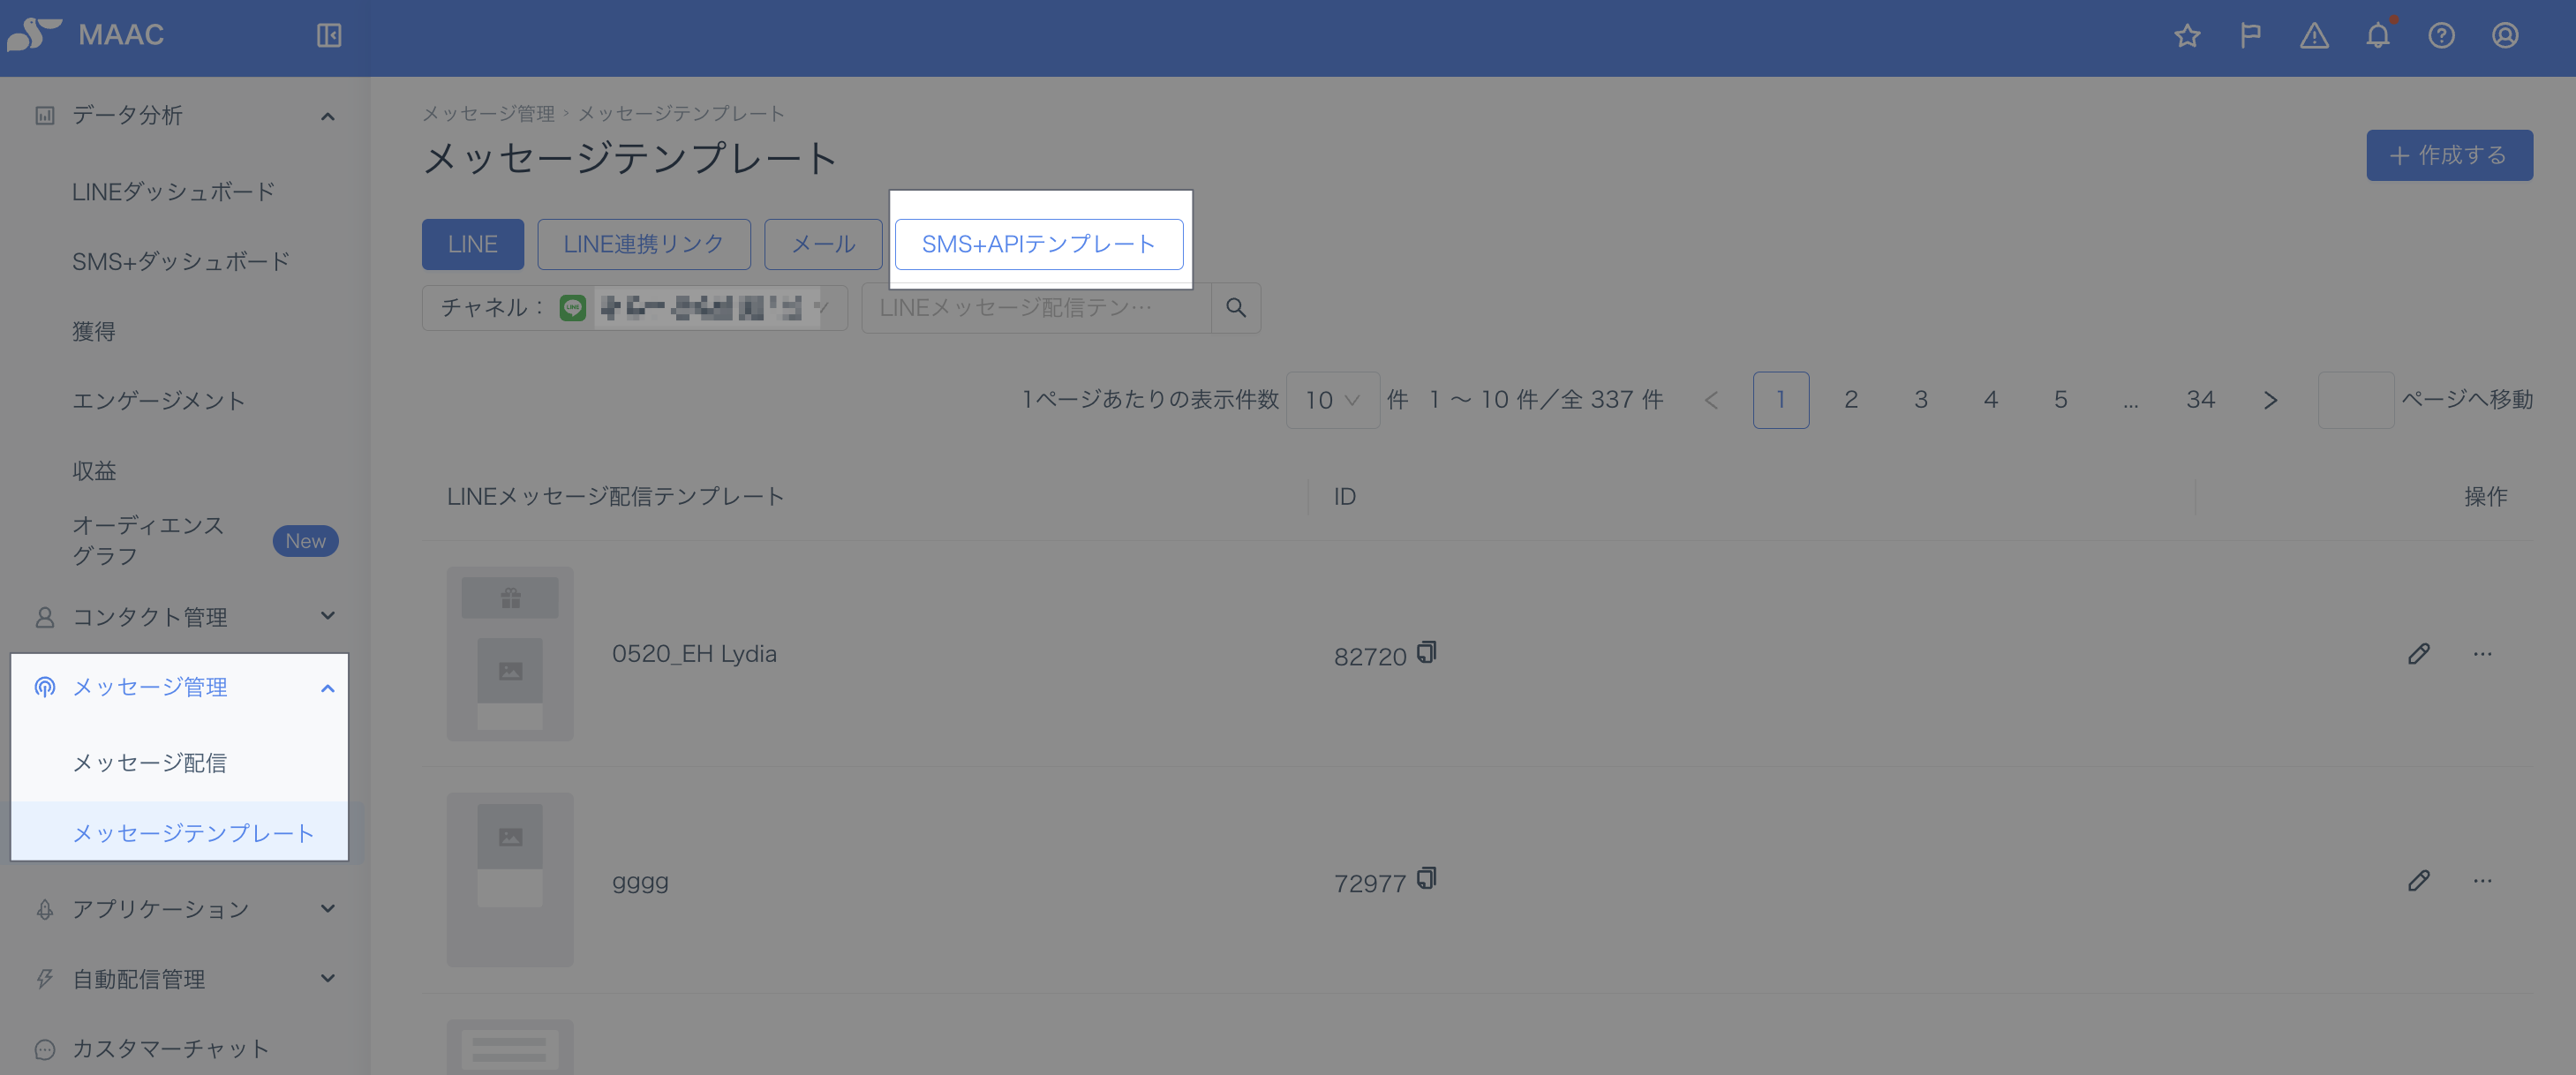
Task: Go to next page with right arrow
Action: tap(2270, 400)
